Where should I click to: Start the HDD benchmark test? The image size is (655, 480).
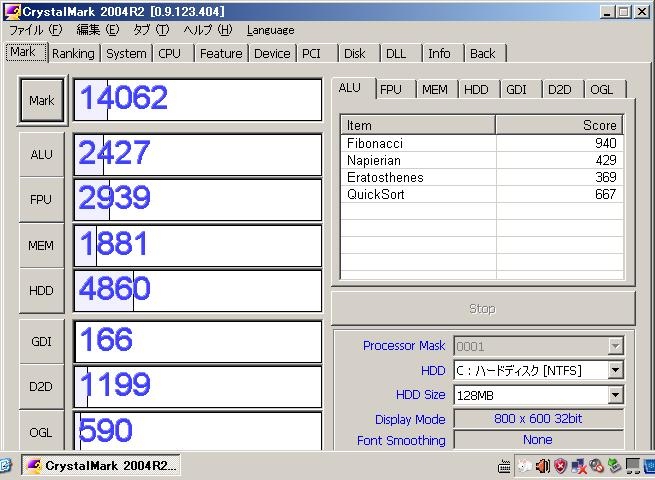click(x=41, y=291)
